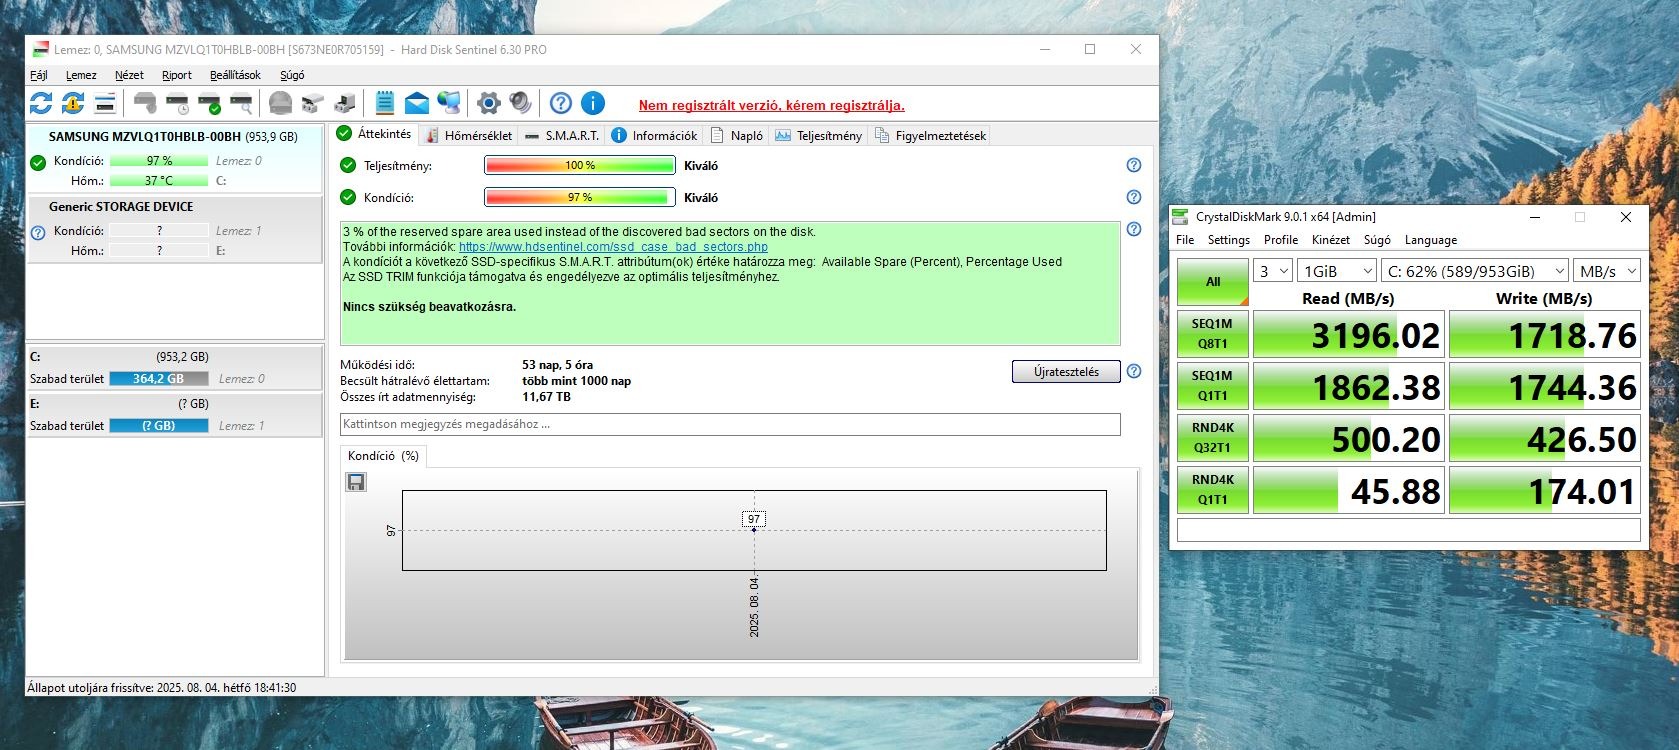Click the grey disk dome toolbar icon

[281, 102]
